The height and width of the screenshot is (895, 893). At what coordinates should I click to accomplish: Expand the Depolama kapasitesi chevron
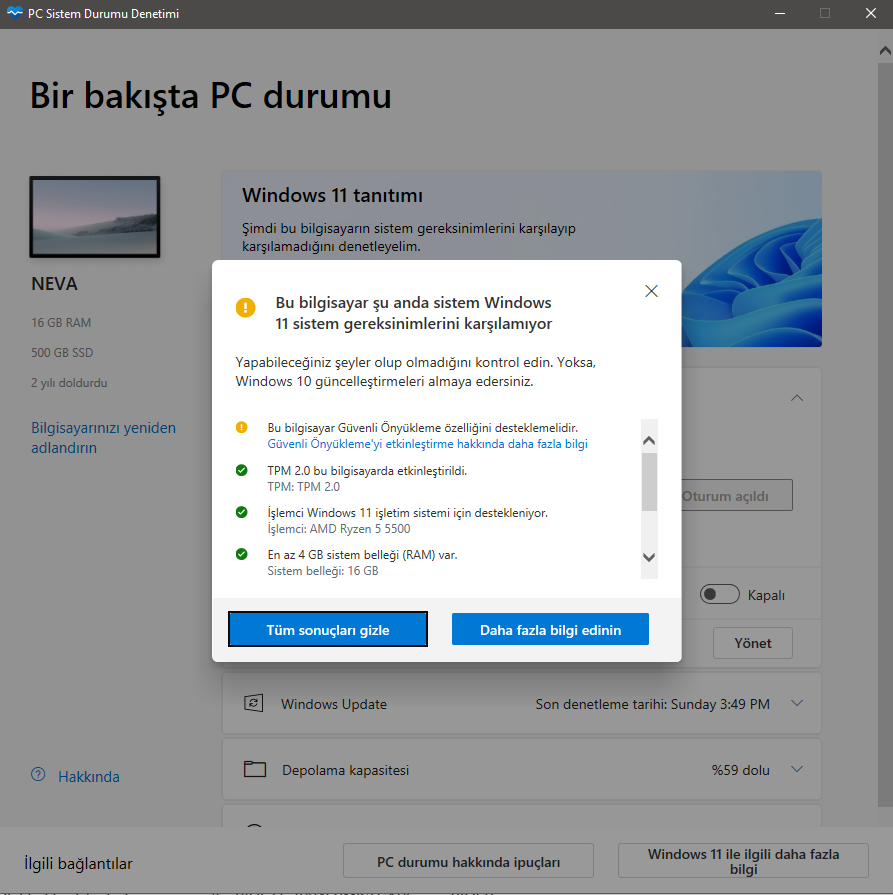(x=797, y=769)
